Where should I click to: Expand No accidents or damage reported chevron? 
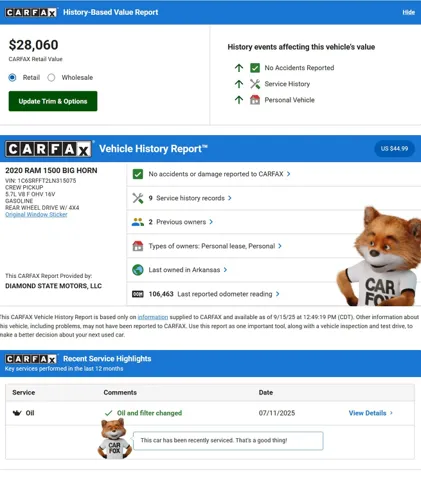tap(289, 174)
